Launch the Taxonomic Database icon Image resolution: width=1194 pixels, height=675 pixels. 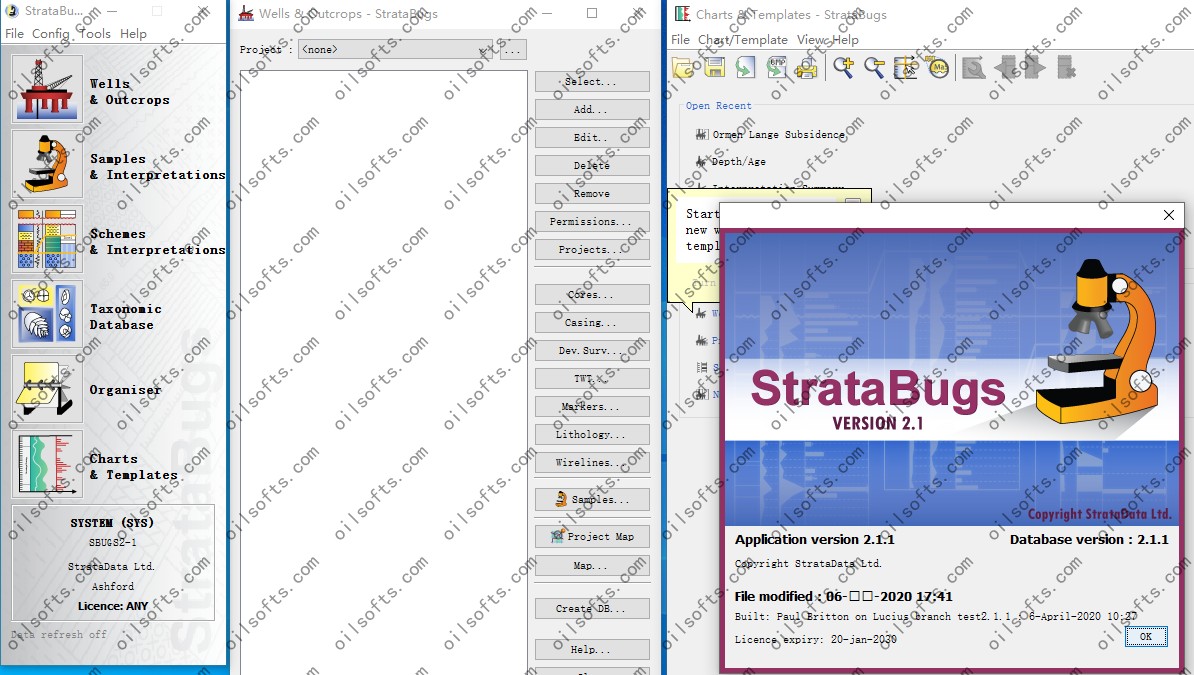[x=47, y=314]
